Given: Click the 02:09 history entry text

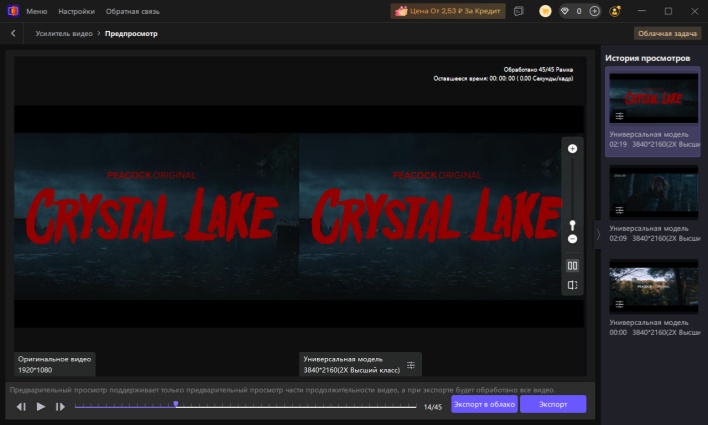Looking at the screenshot, I should click(x=654, y=234).
